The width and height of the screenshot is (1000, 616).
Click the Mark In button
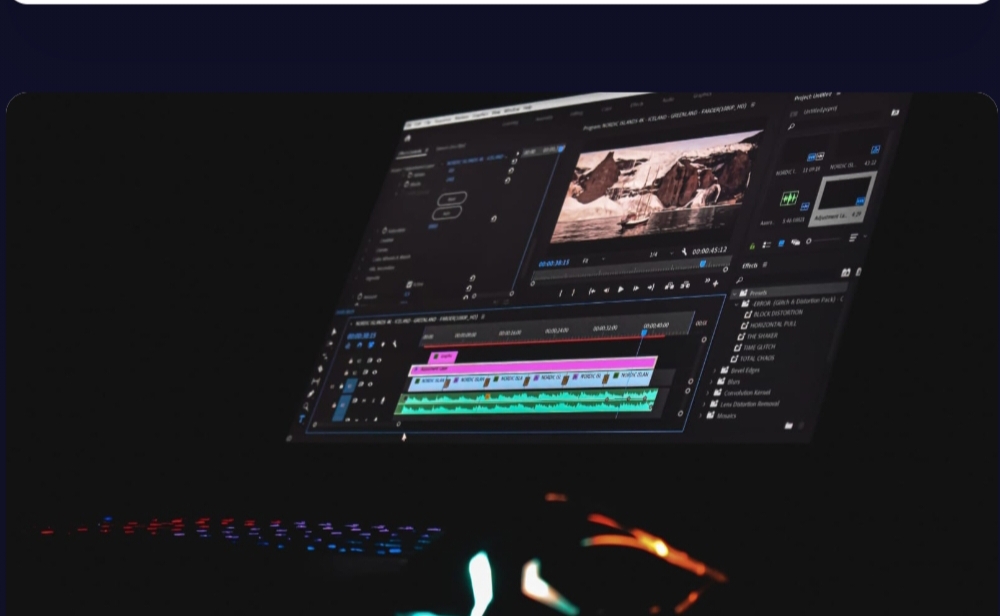[561, 293]
